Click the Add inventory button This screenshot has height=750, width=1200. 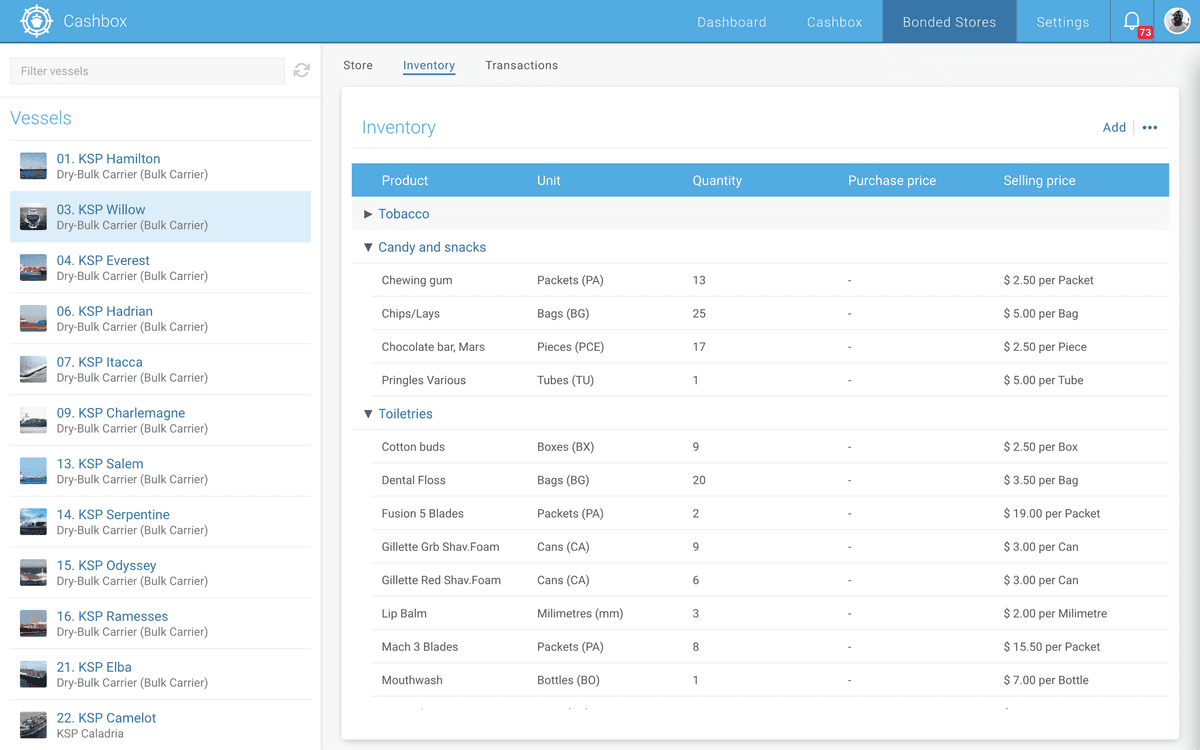click(x=1113, y=128)
